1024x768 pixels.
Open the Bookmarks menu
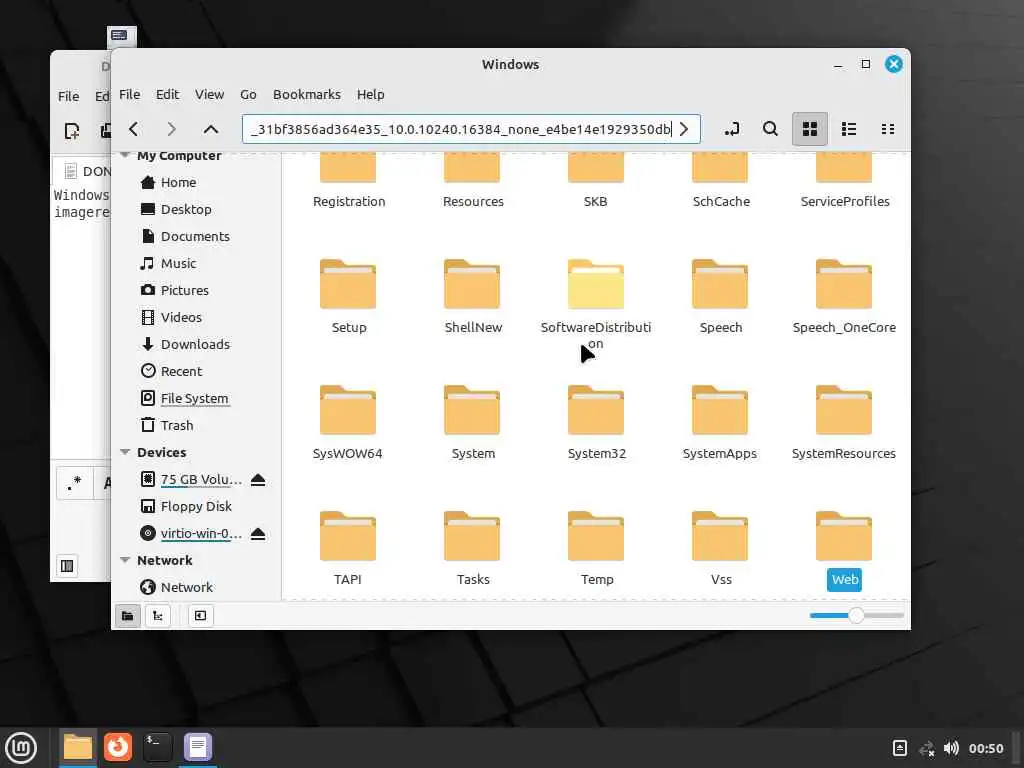point(307,95)
